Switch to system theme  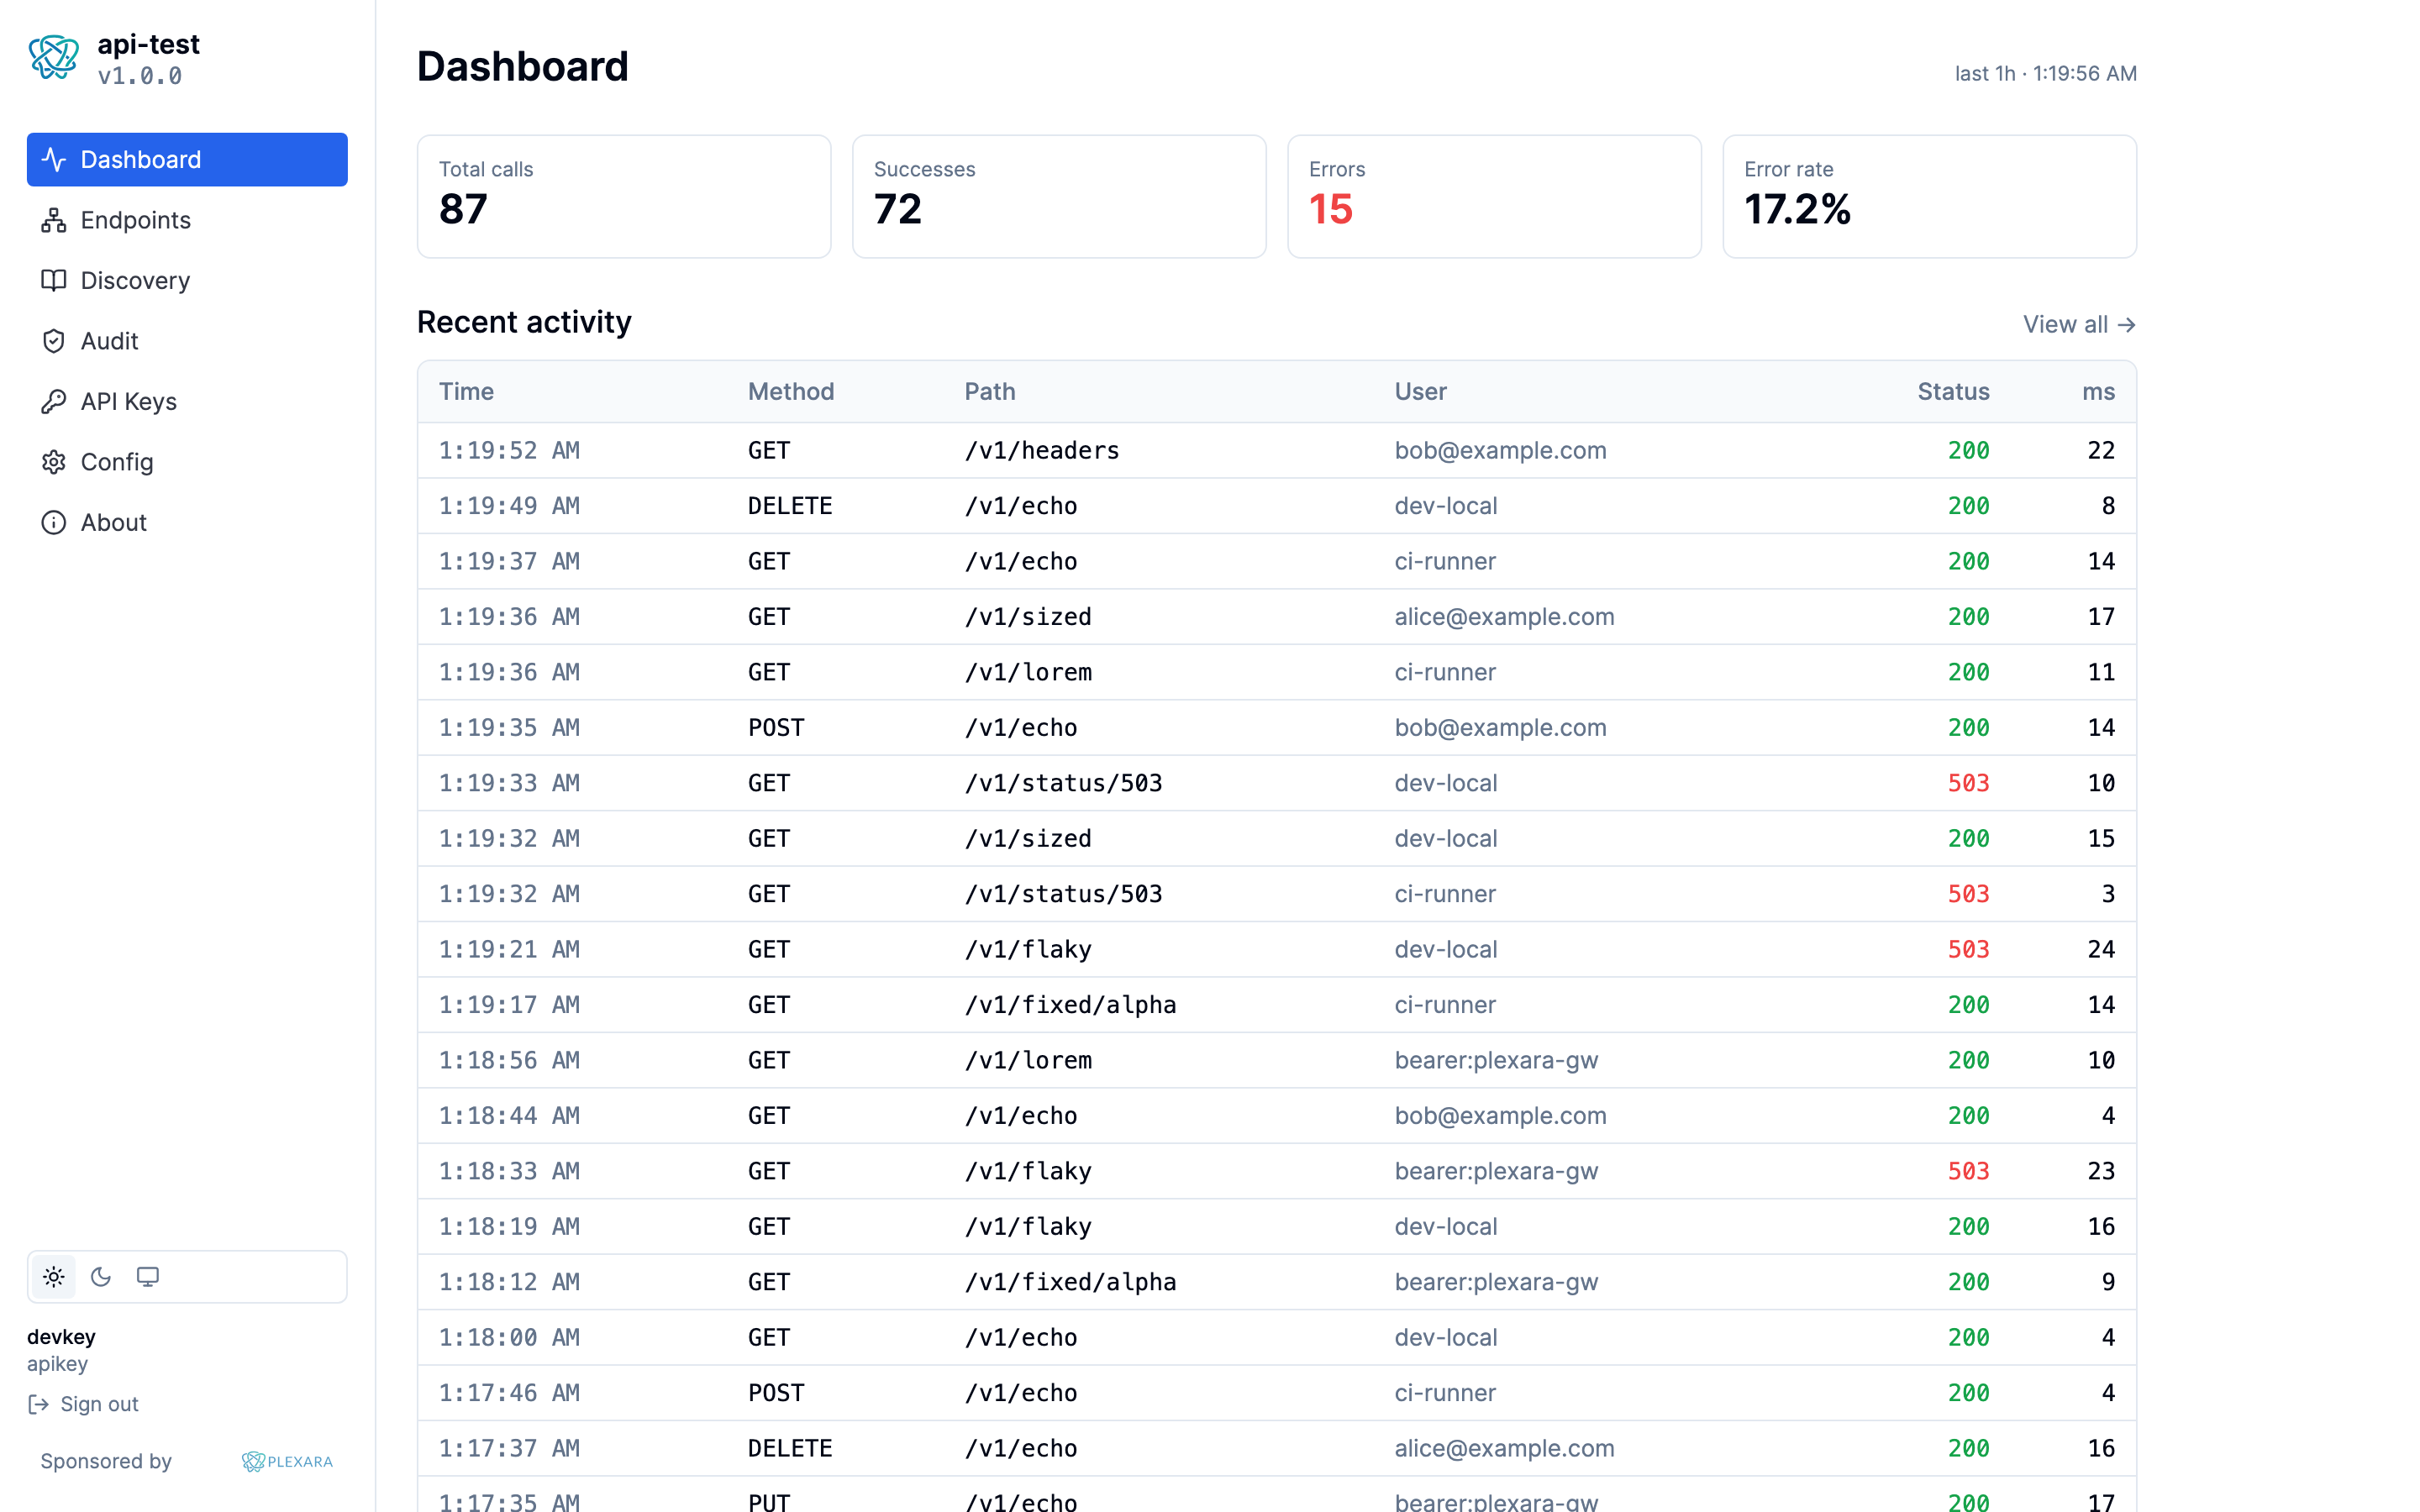(x=148, y=1277)
